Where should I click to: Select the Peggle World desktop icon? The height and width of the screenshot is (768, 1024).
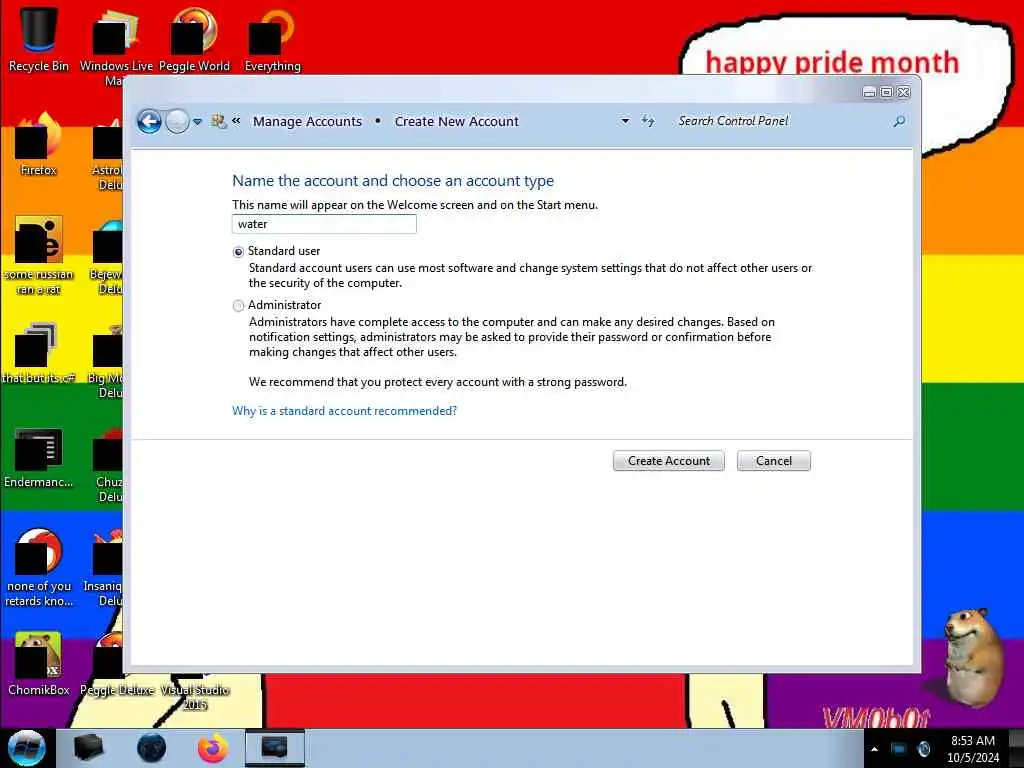[x=194, y=39]
